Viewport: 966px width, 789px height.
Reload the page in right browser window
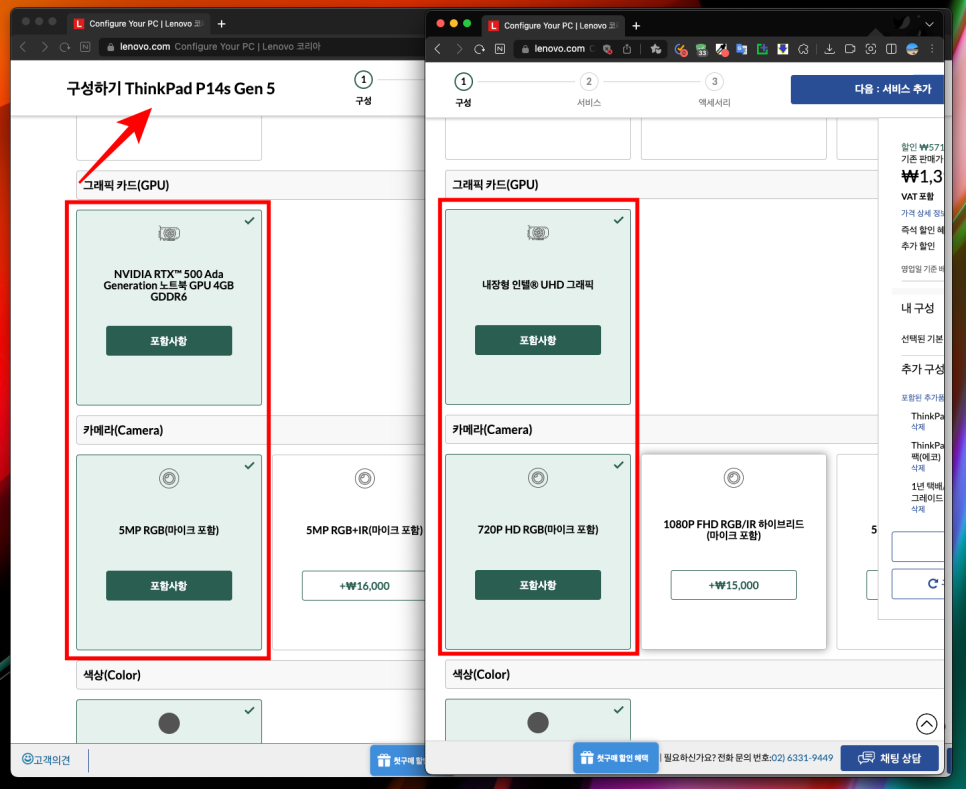[479, 49]
